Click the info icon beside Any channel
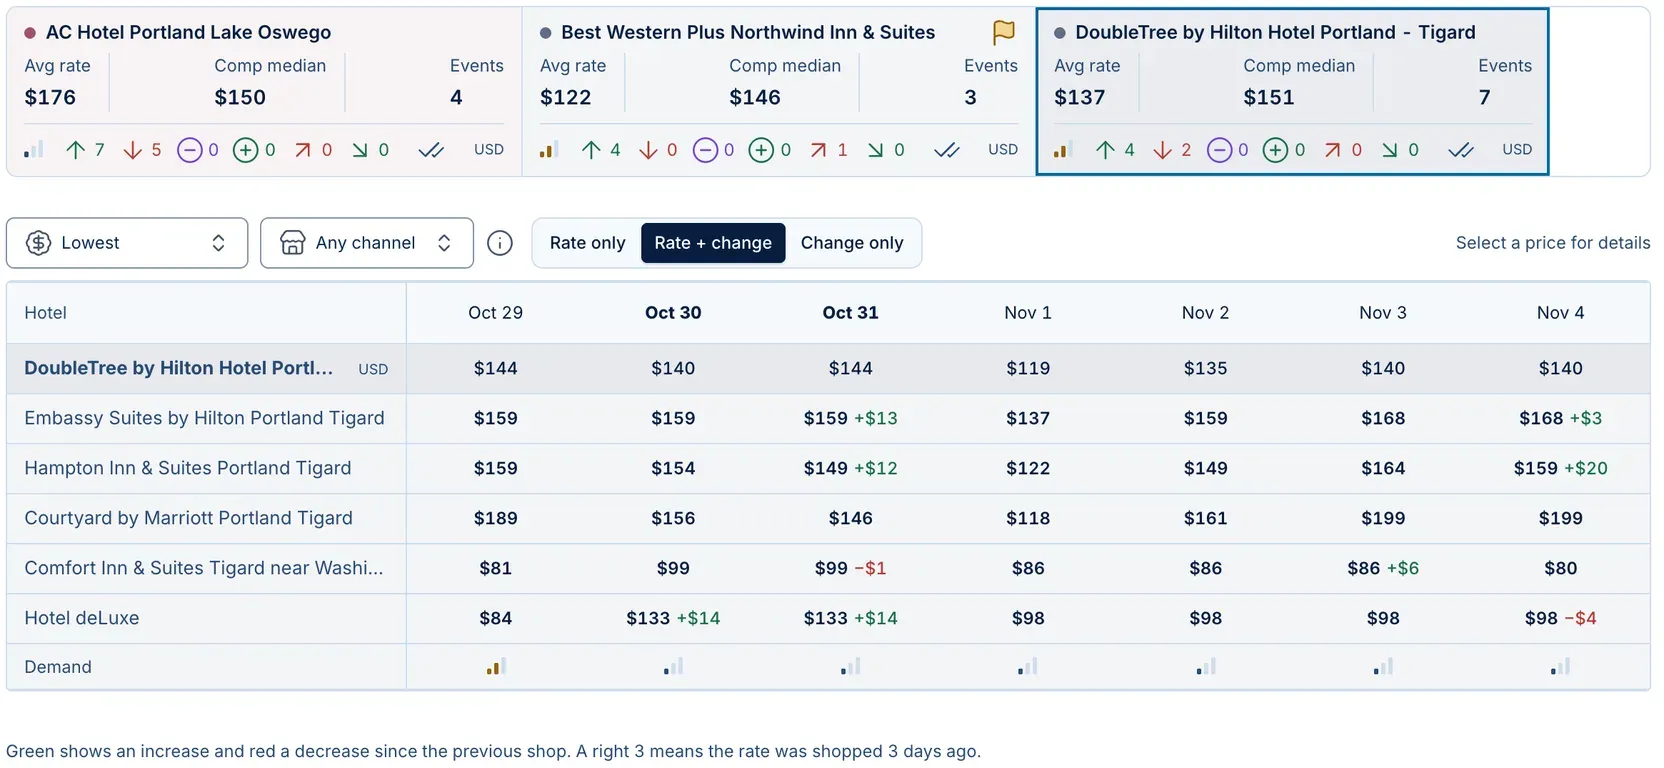 pyautogui.click(x=500, y=243)
